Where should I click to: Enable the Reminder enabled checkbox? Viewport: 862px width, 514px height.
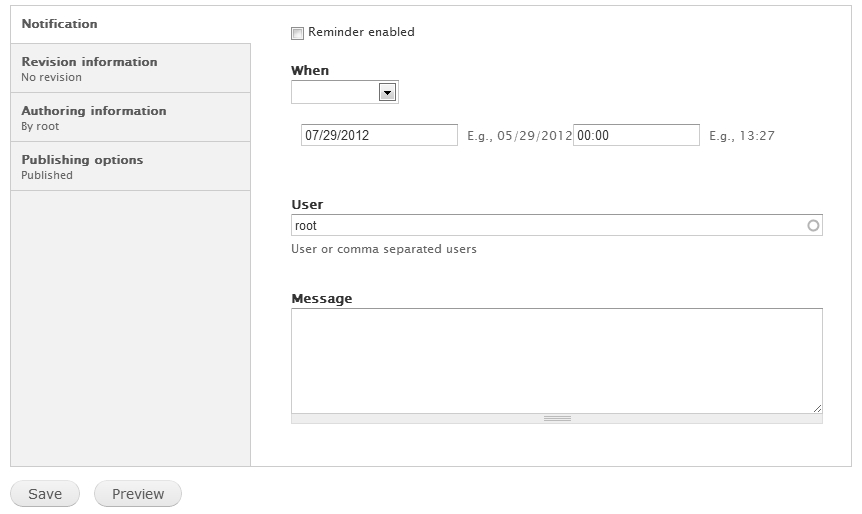point(297,33)
